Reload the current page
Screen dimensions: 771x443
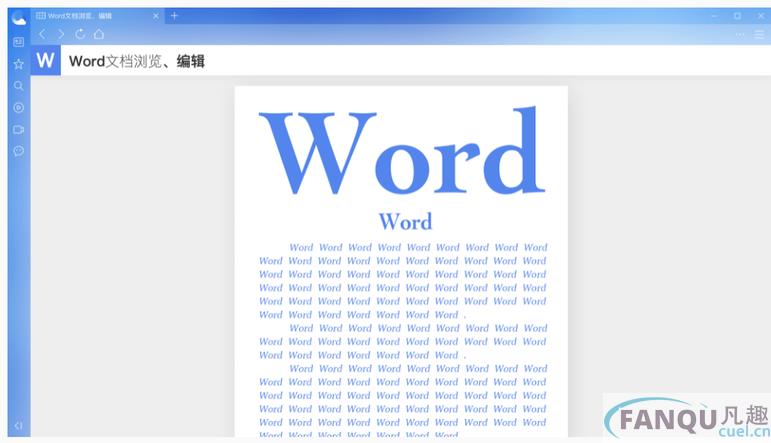(80, 34)
